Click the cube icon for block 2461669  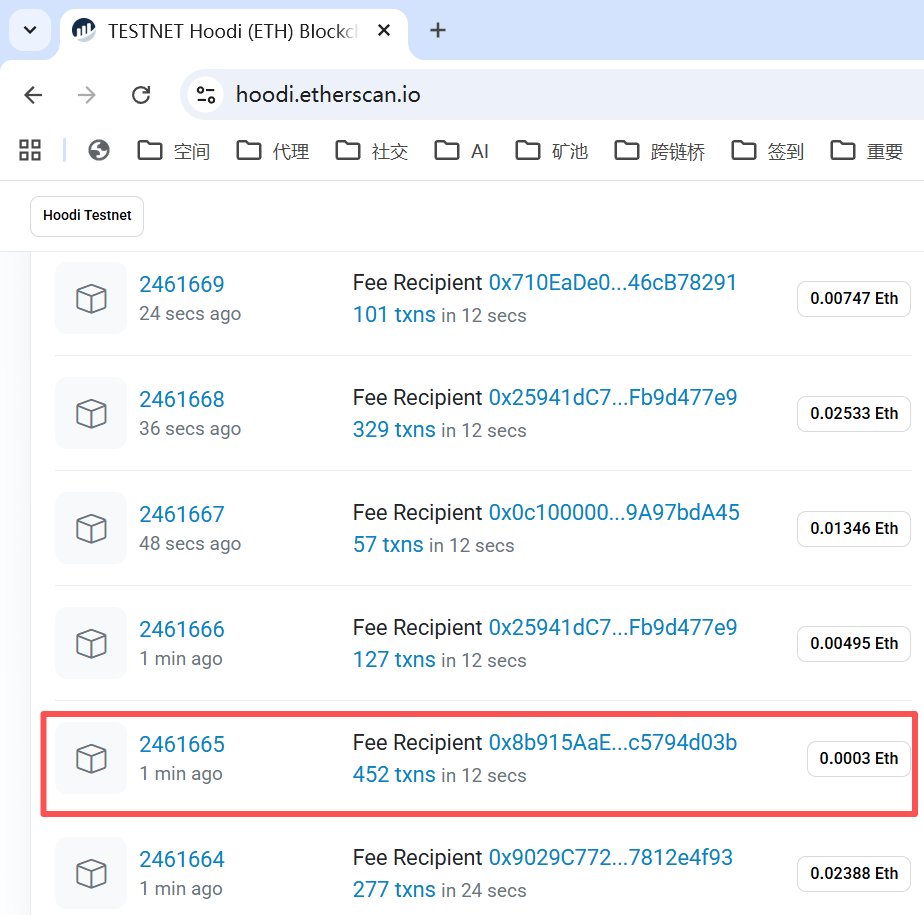tap(91, 298)
